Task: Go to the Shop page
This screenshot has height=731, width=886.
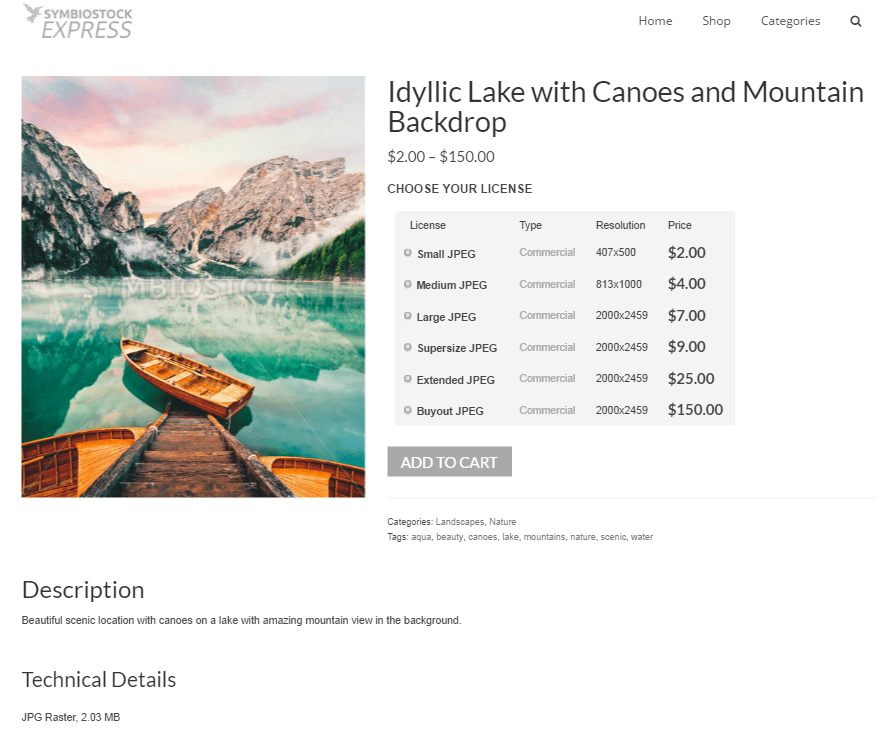Action: [x=716, y=21]
